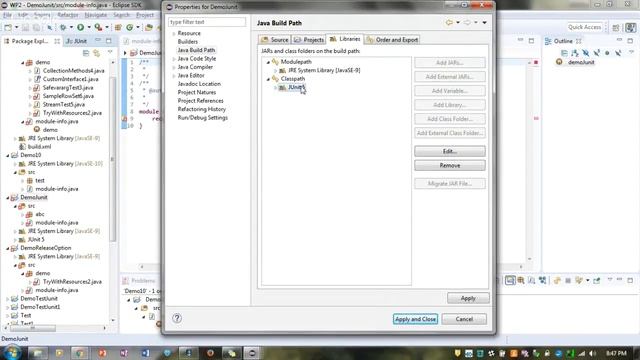Select Java Build Path entry
This screenshot has width=640, height=360.
[196, 50]
